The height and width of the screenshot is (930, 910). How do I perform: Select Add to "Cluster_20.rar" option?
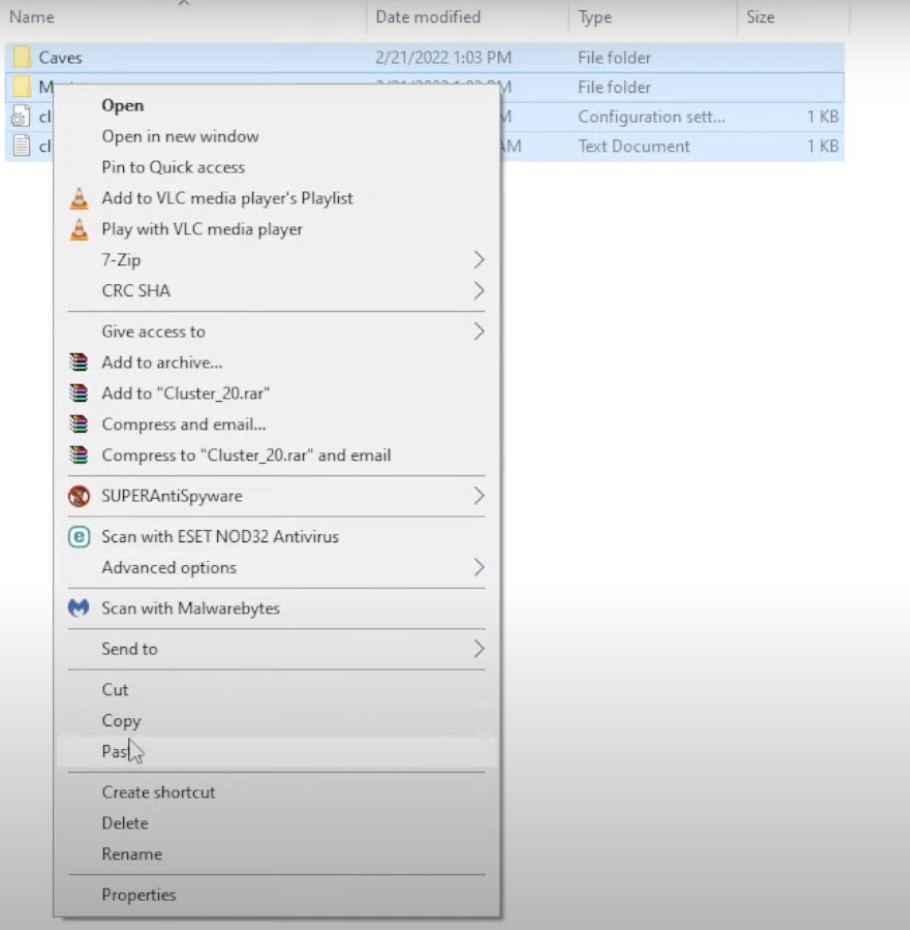point(185,394)
